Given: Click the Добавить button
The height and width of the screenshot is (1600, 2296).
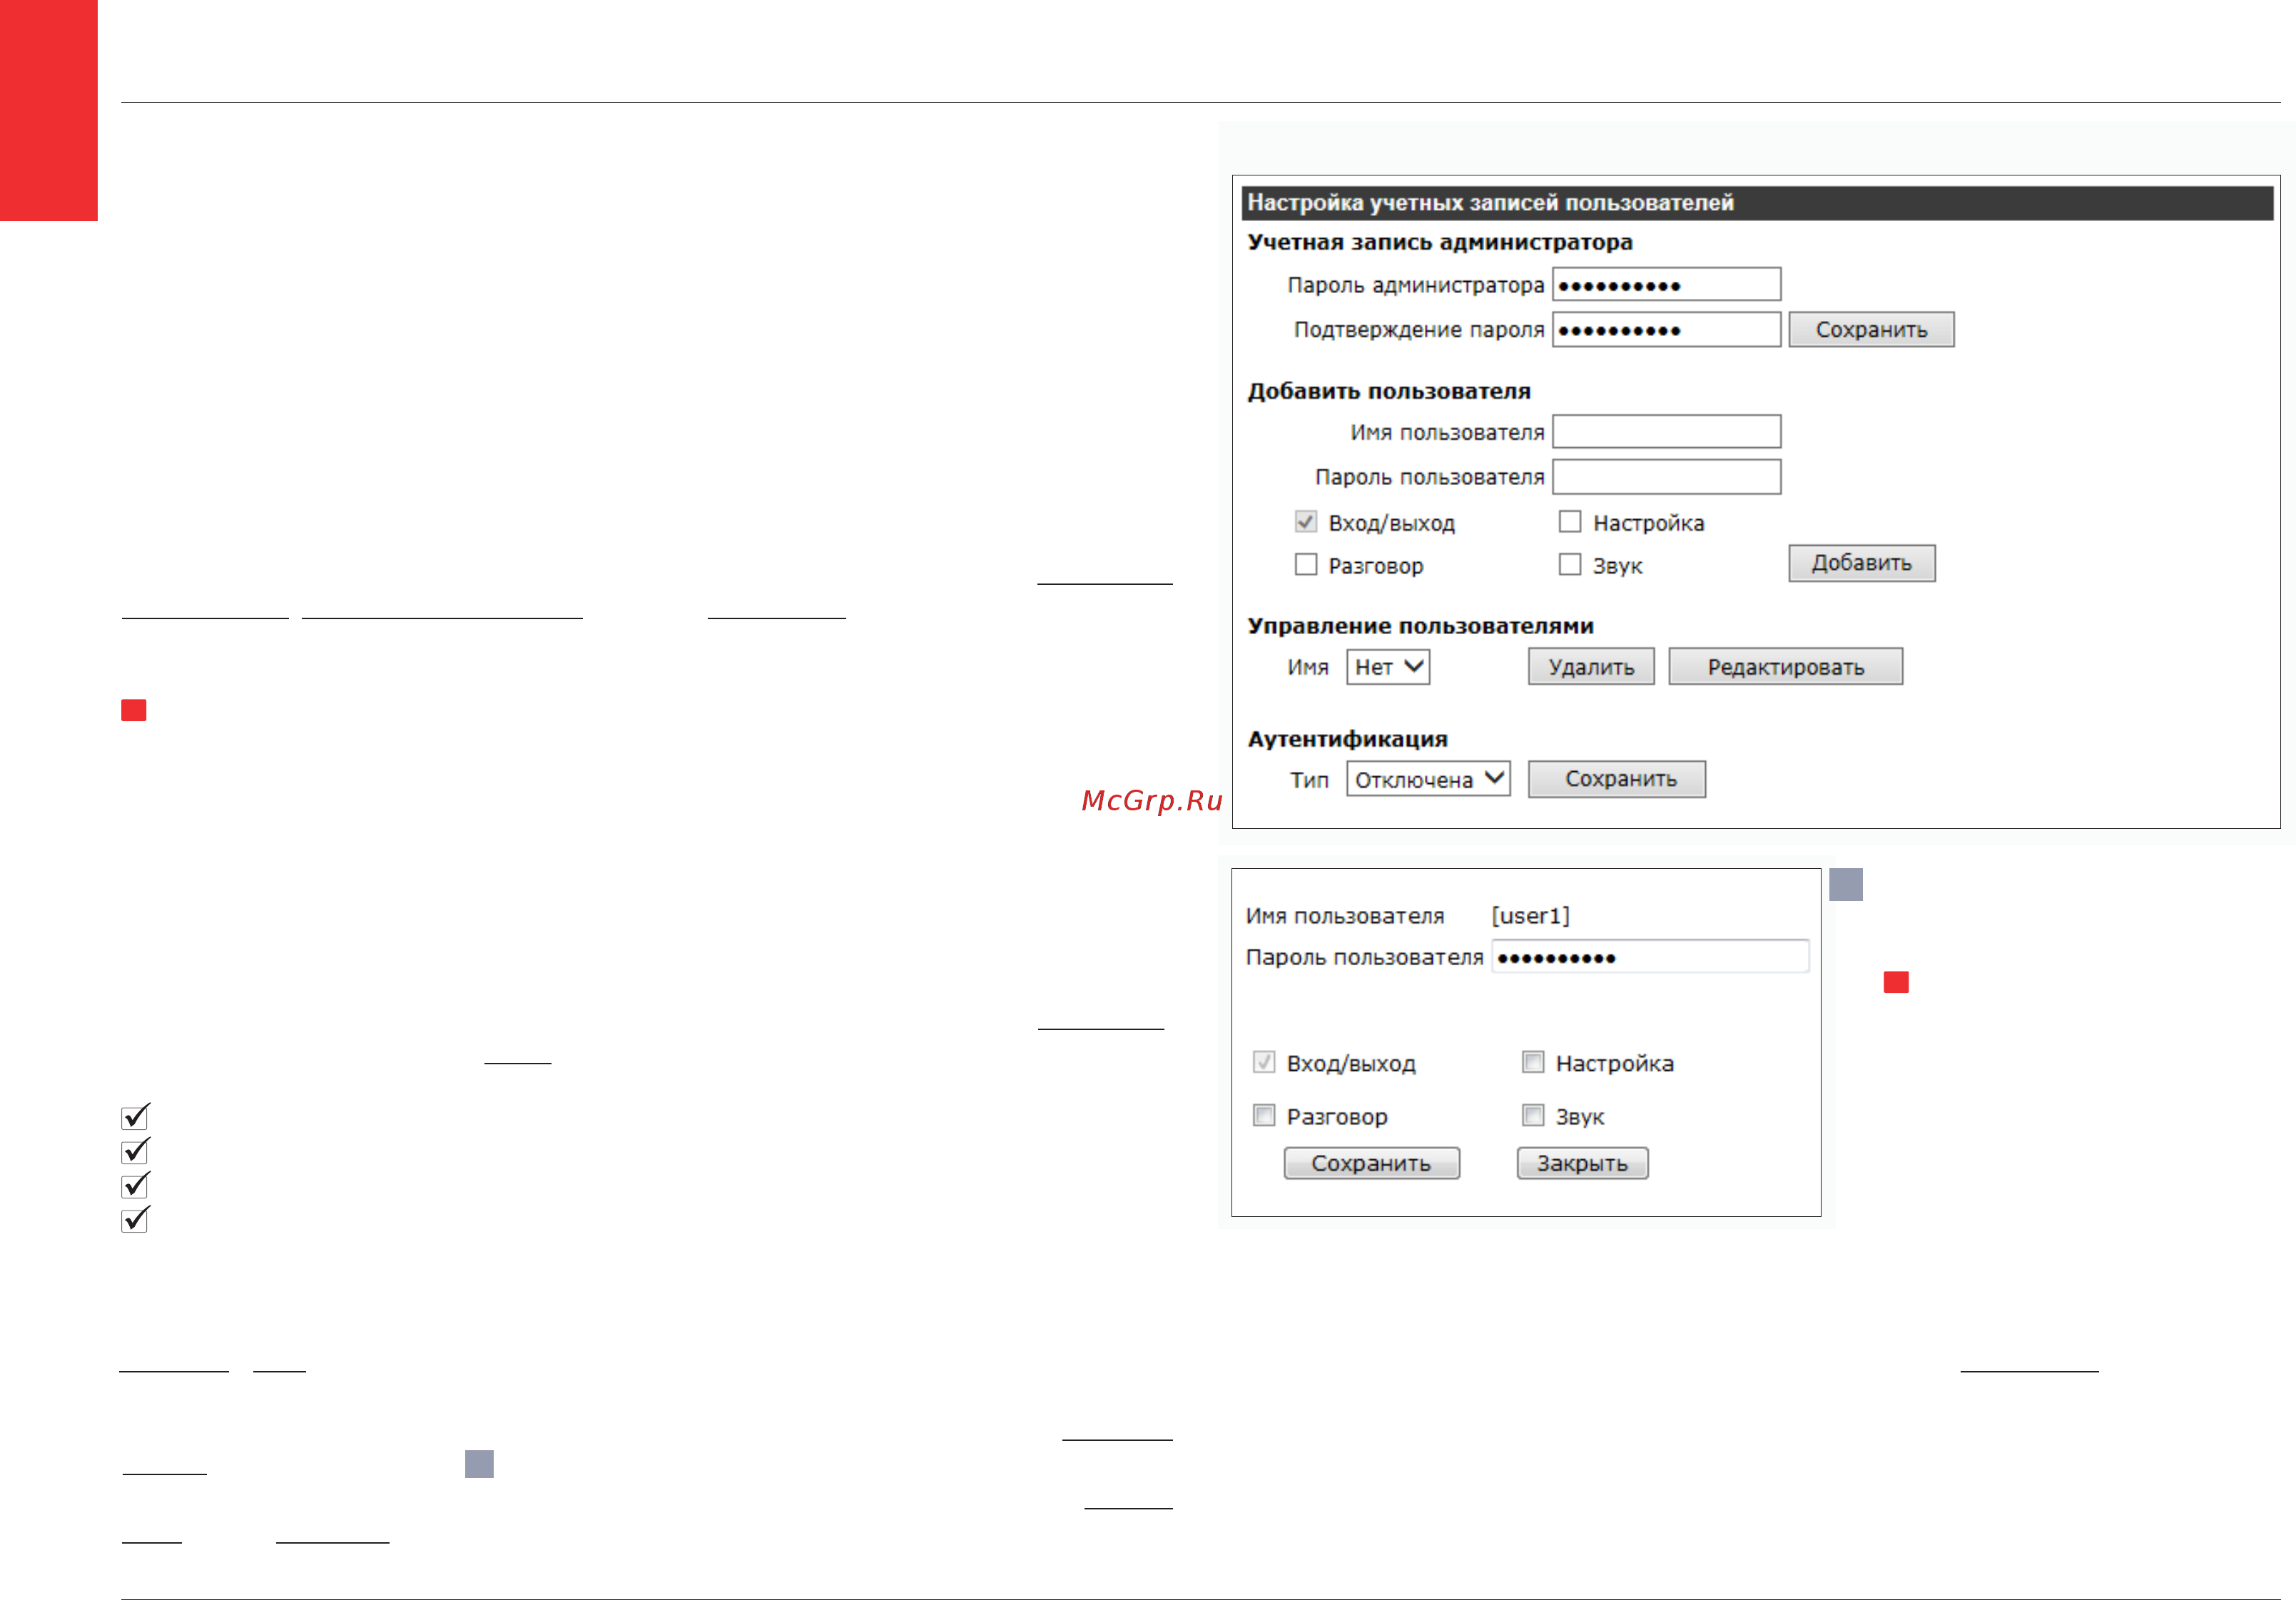Looking at the screenshot, I should (1861, 563).
